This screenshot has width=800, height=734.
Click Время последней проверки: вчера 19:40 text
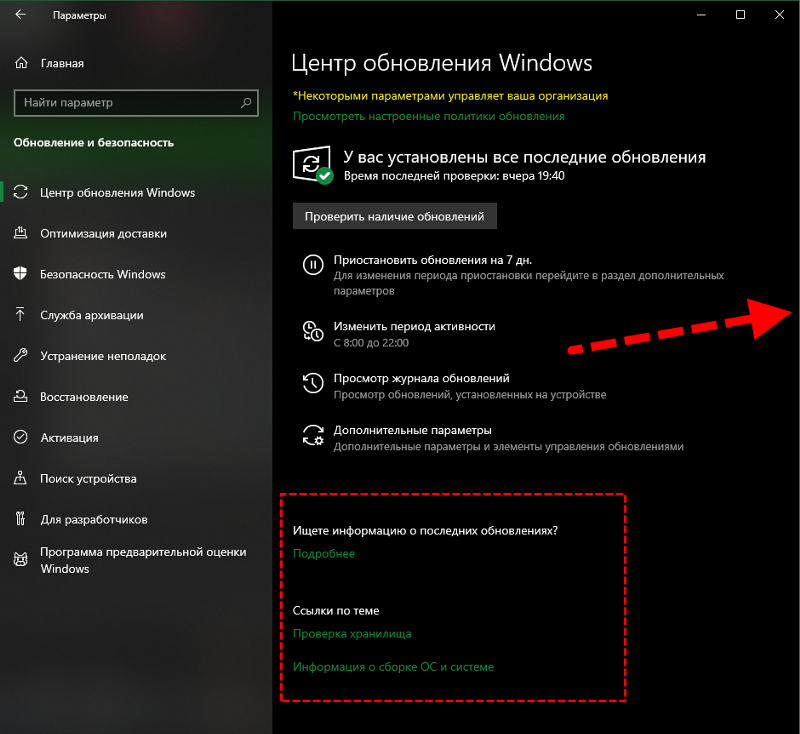[x=454, y=176]
